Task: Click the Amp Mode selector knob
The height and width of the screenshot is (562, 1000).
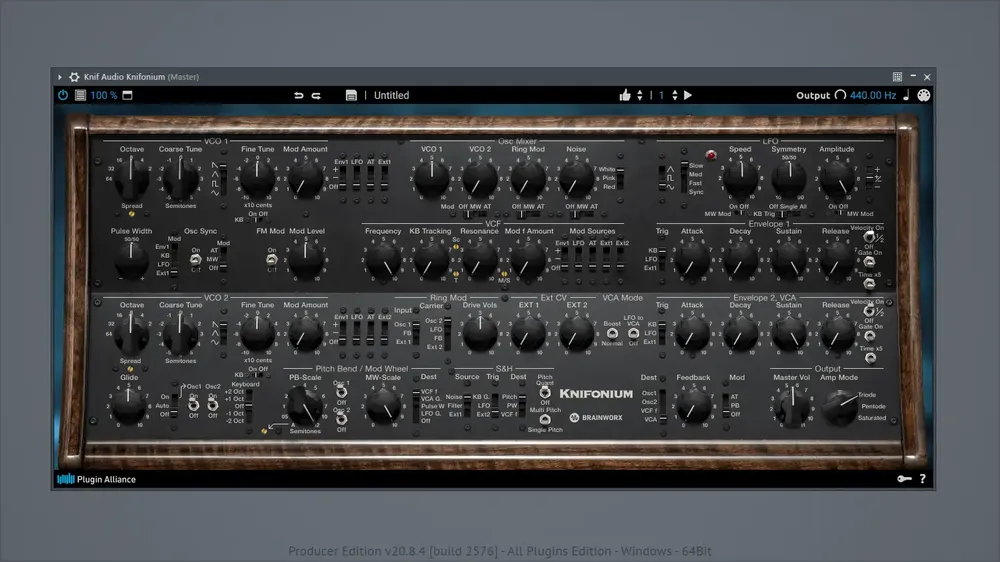Action: [839, 407]
